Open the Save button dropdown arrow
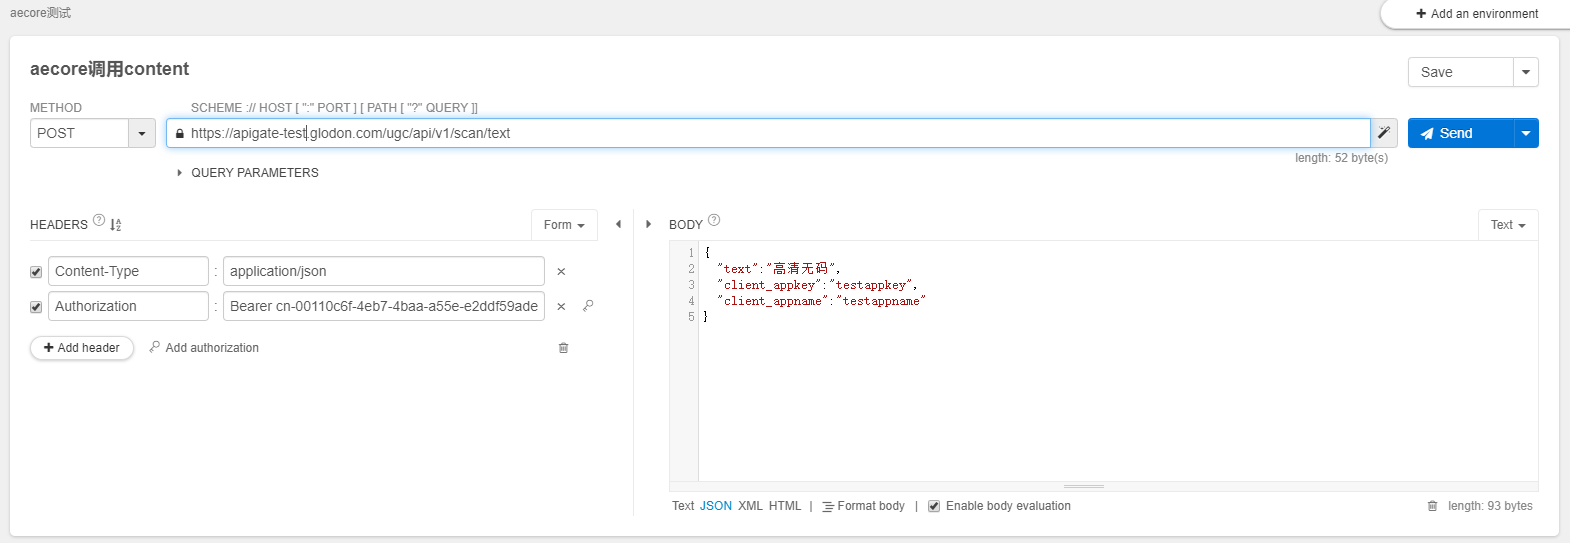The height and width of the screenshot is (543, 1570). pos(1525,72)
